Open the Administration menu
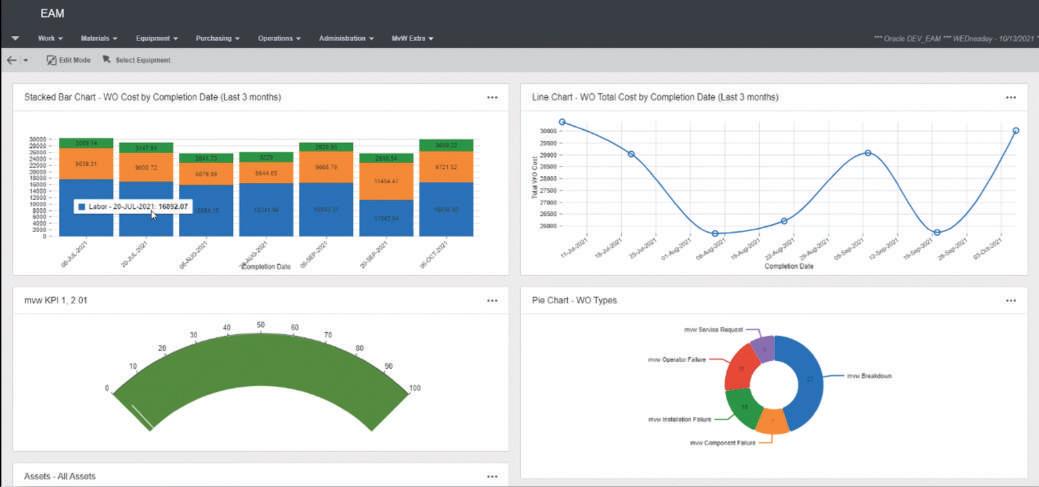This screenshot has height=487, width=1039. click(x=347, y=38)
